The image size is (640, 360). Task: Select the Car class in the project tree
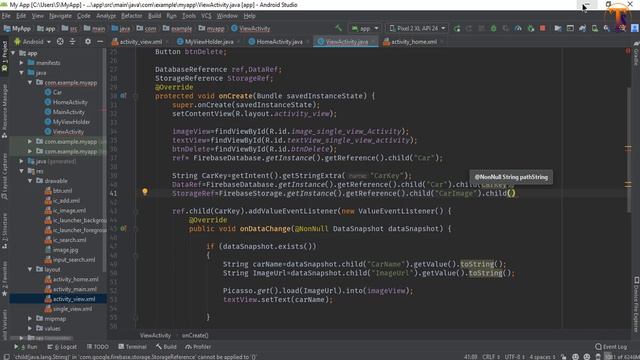point(57,92)
